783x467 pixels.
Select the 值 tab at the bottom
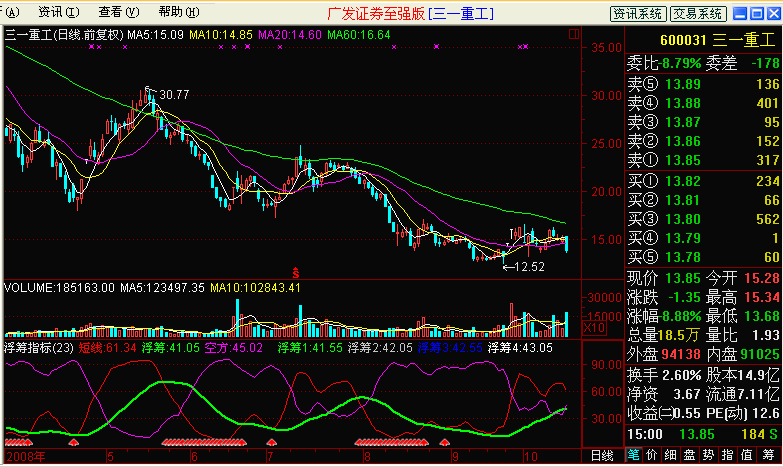[747, 455]
